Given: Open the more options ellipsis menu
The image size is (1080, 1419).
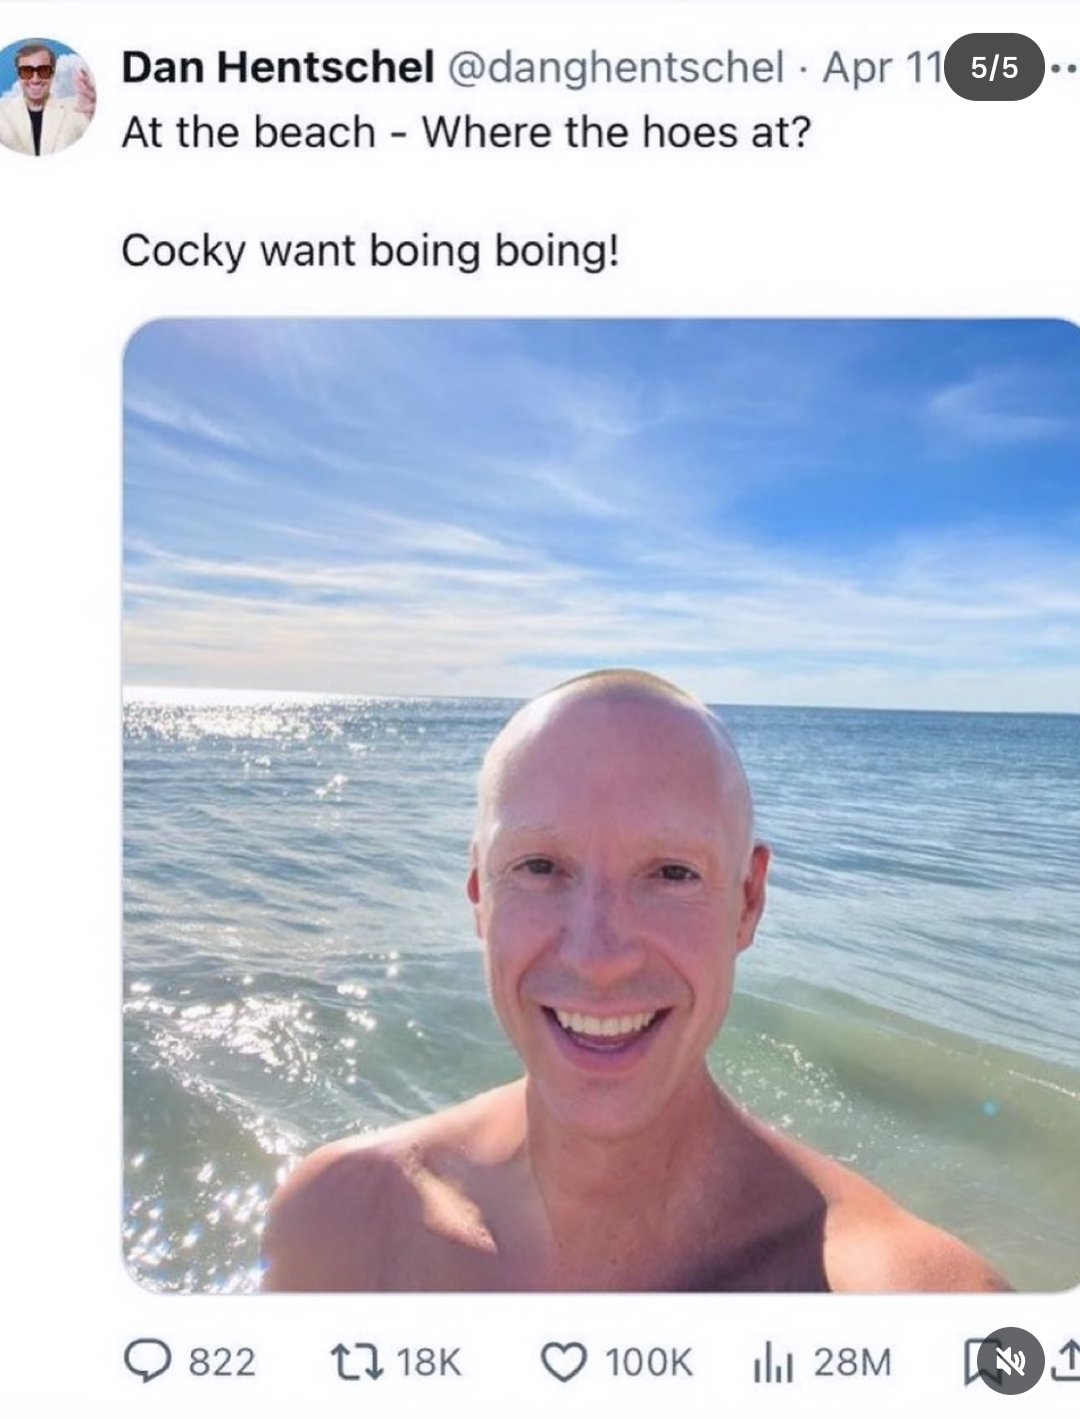Looking at the screenshot, I should 1066,69.
